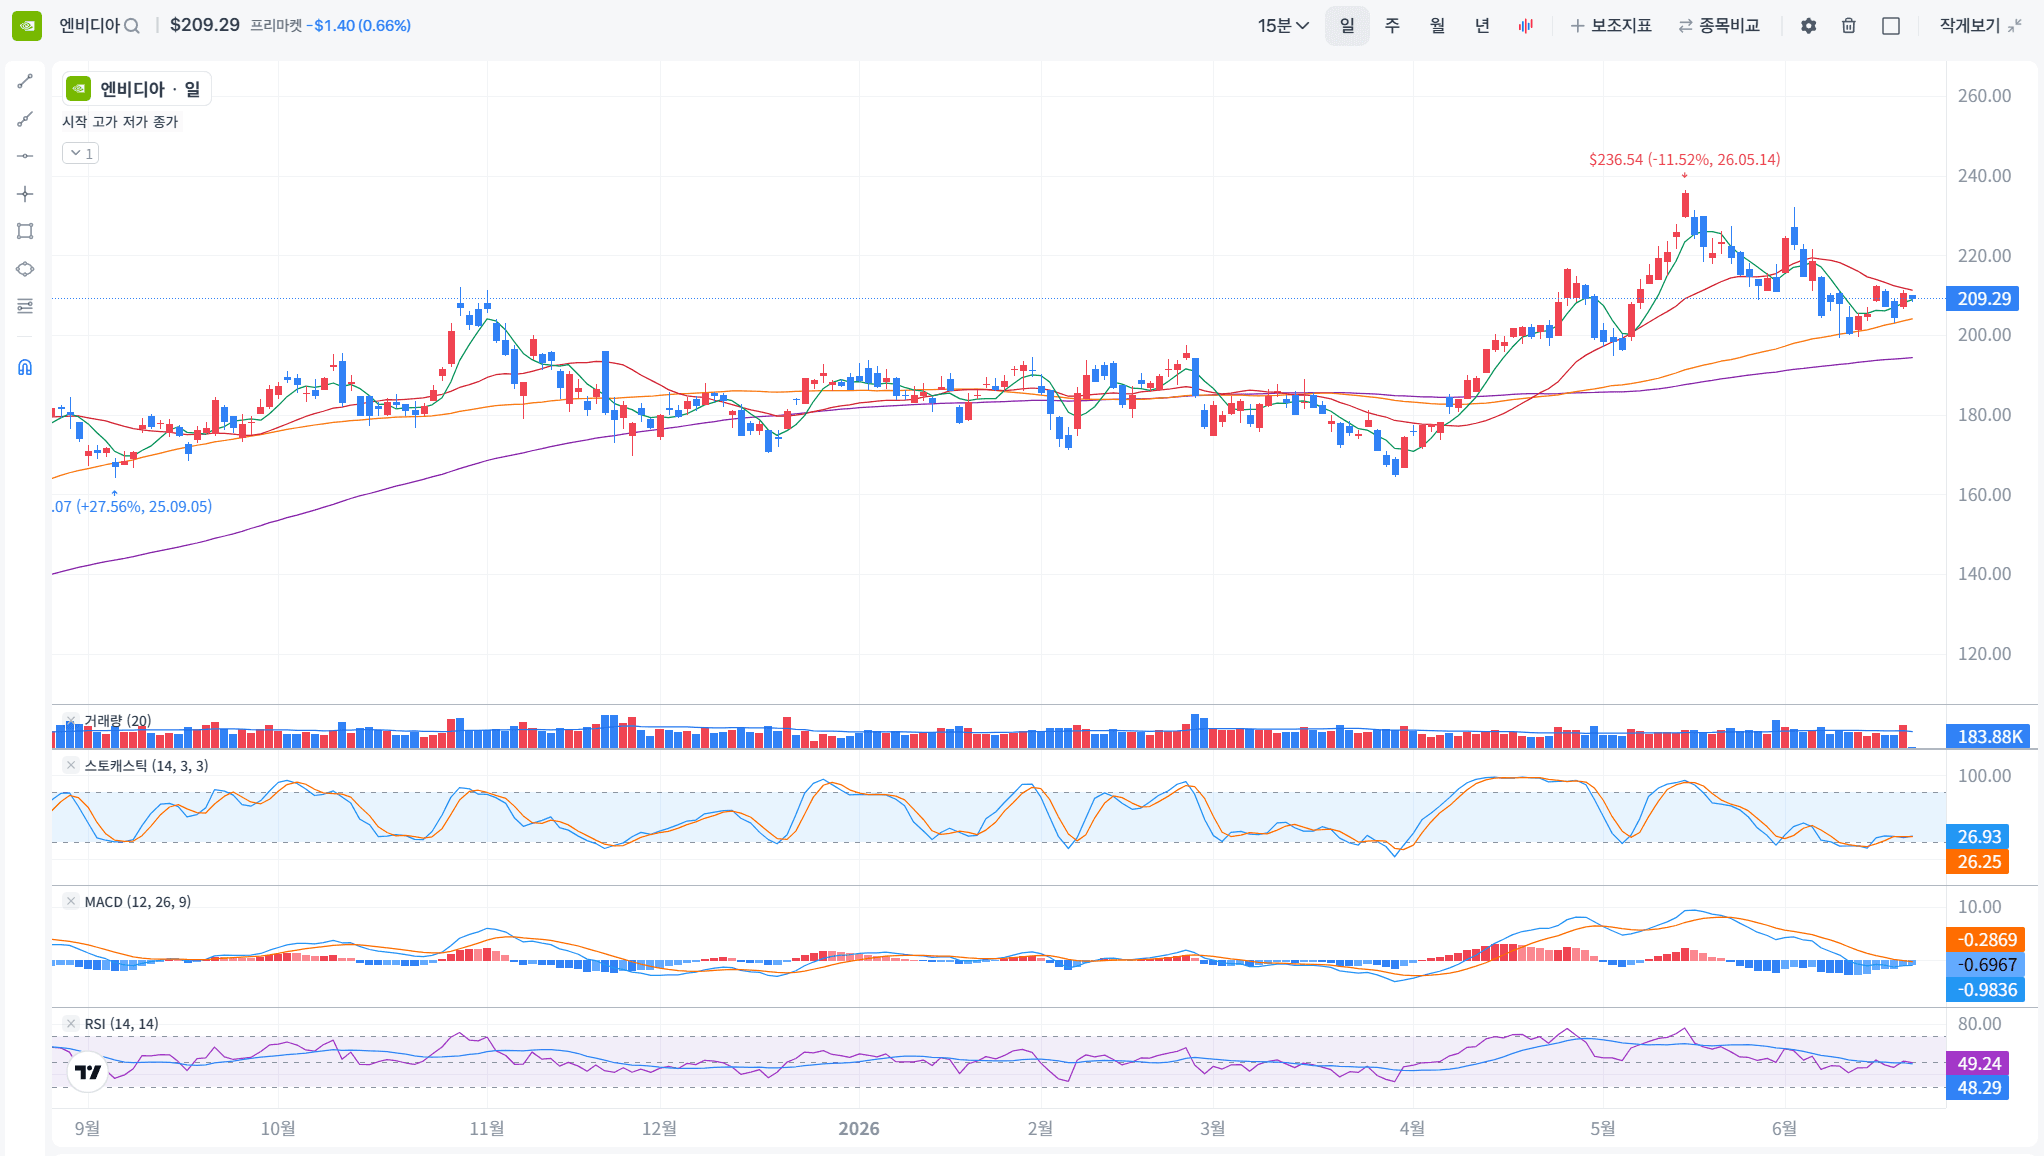Click the RSI 48.29 value label

1978,1087
